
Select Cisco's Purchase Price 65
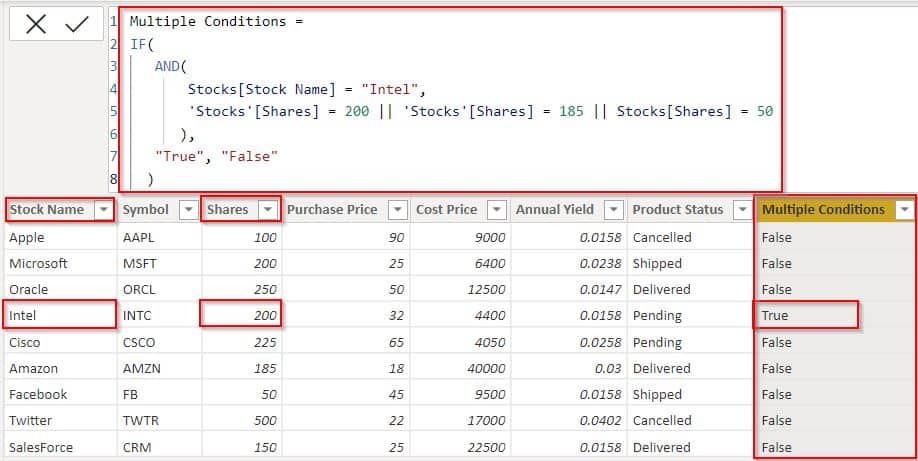(346, 342)
